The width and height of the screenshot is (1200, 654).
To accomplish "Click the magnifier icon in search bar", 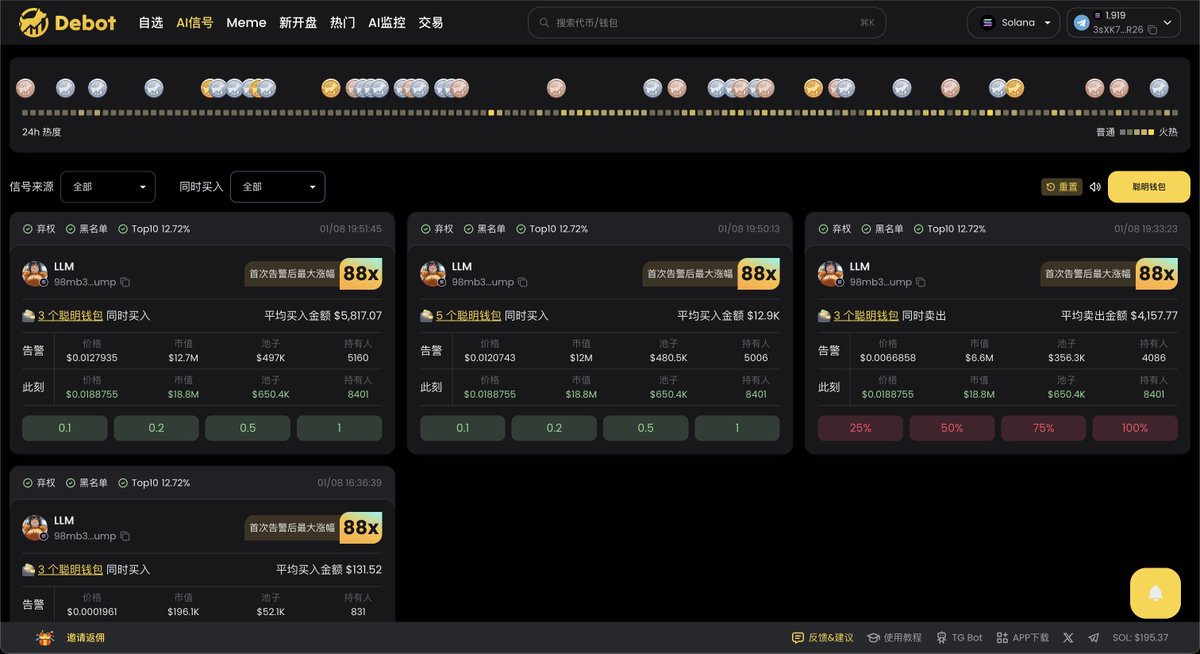I will (x=544, y=22).
